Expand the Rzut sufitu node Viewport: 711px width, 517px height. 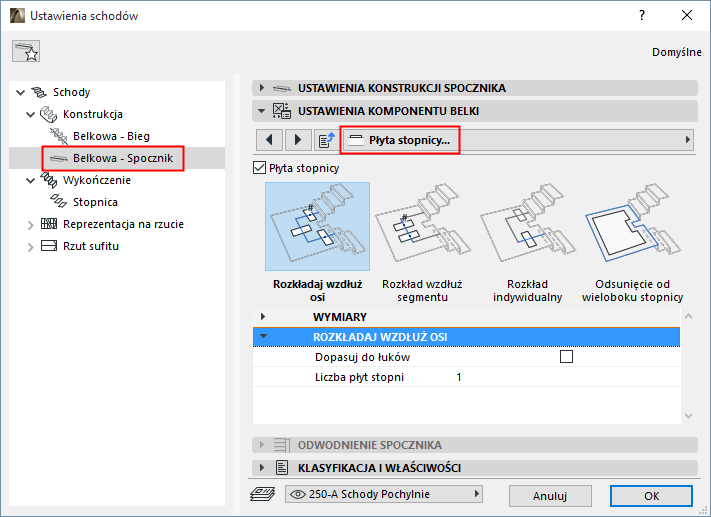[x=31, y=247]
